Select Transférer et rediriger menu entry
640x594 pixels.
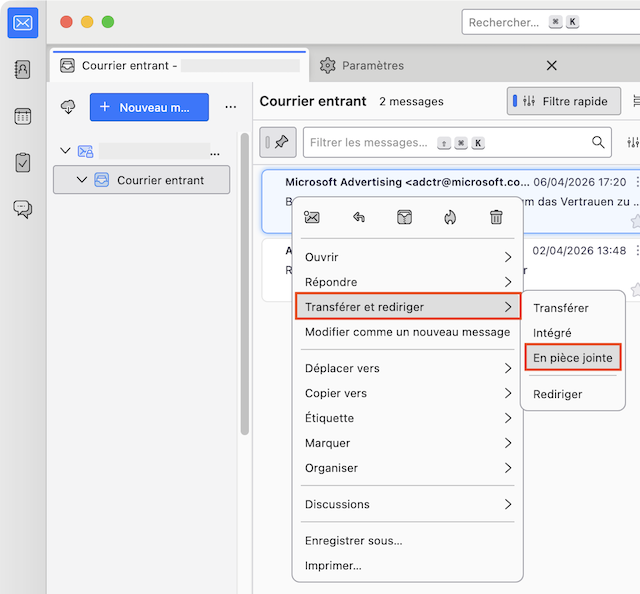[x=408, y=307]
